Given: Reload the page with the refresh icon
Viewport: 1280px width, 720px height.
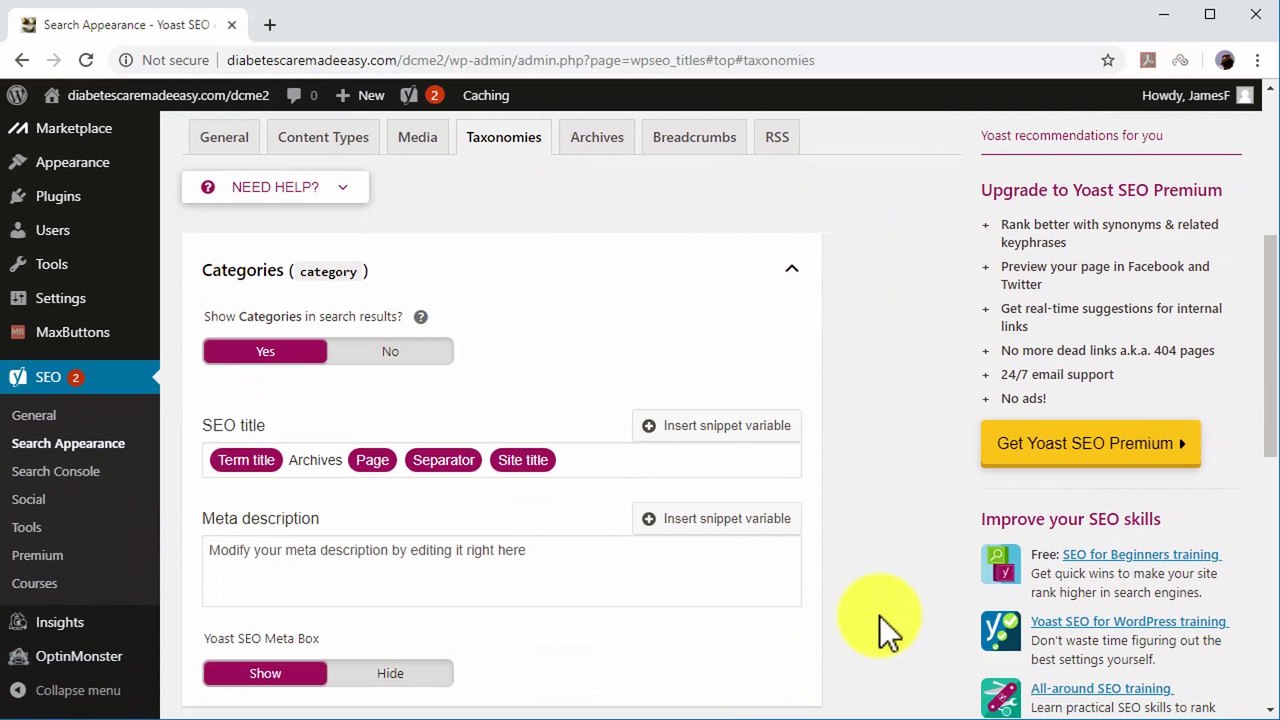Looking at the screenshot, I should [86, 60].
